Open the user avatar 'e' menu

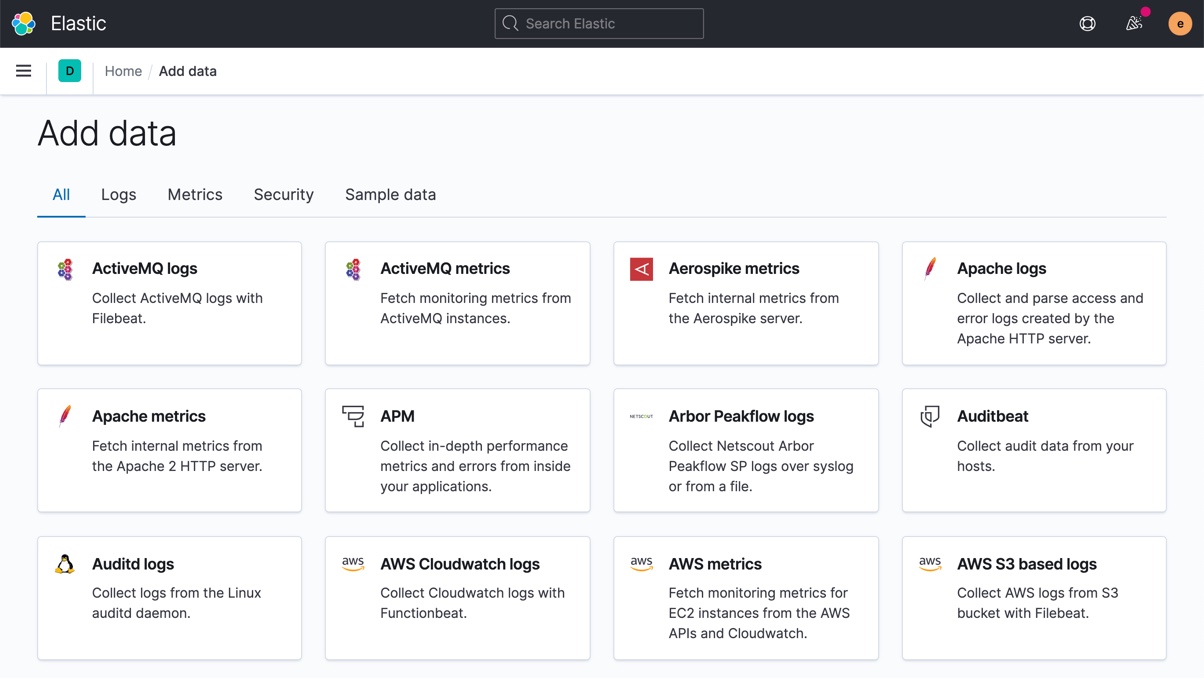[1180, 23]
